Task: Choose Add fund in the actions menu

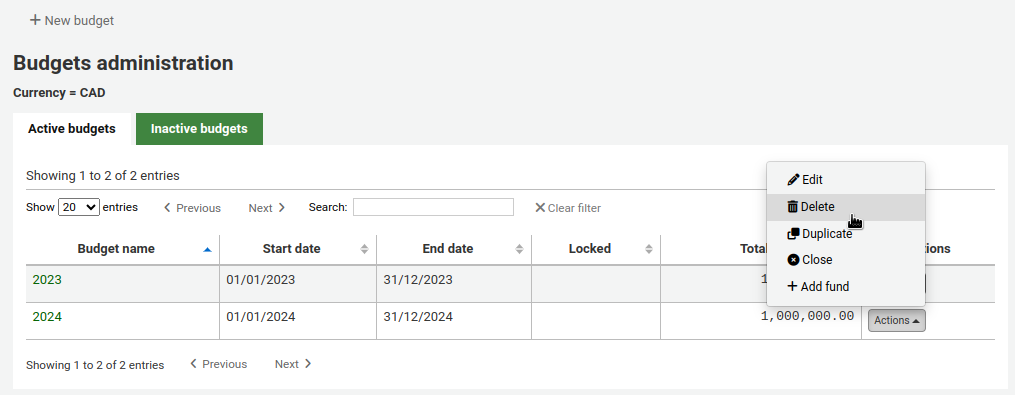Action: point(846,286)
